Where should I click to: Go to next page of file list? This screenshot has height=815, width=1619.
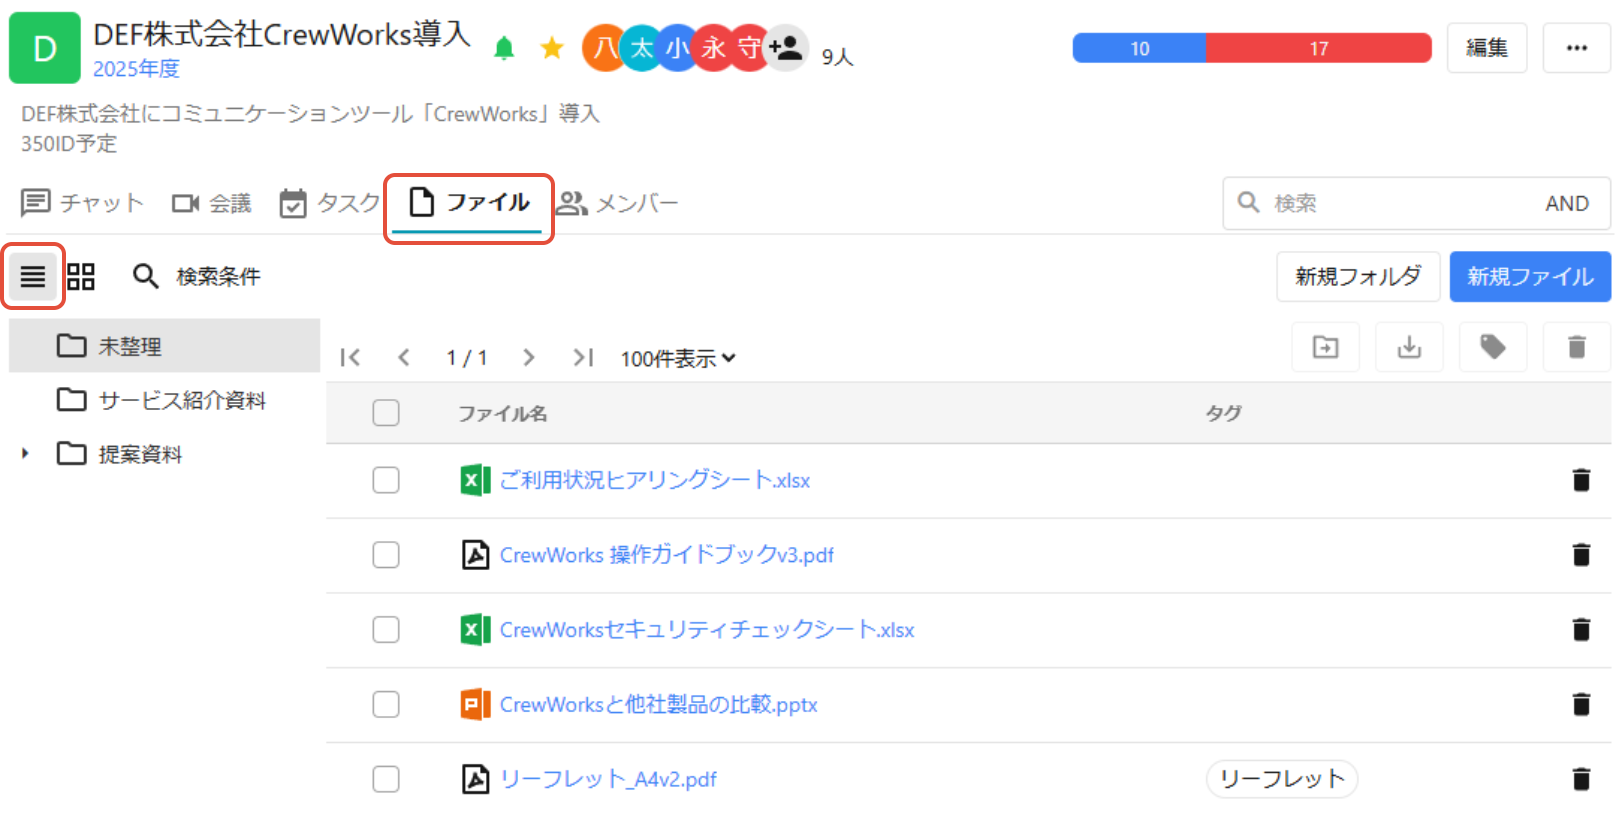pos(529,357)
